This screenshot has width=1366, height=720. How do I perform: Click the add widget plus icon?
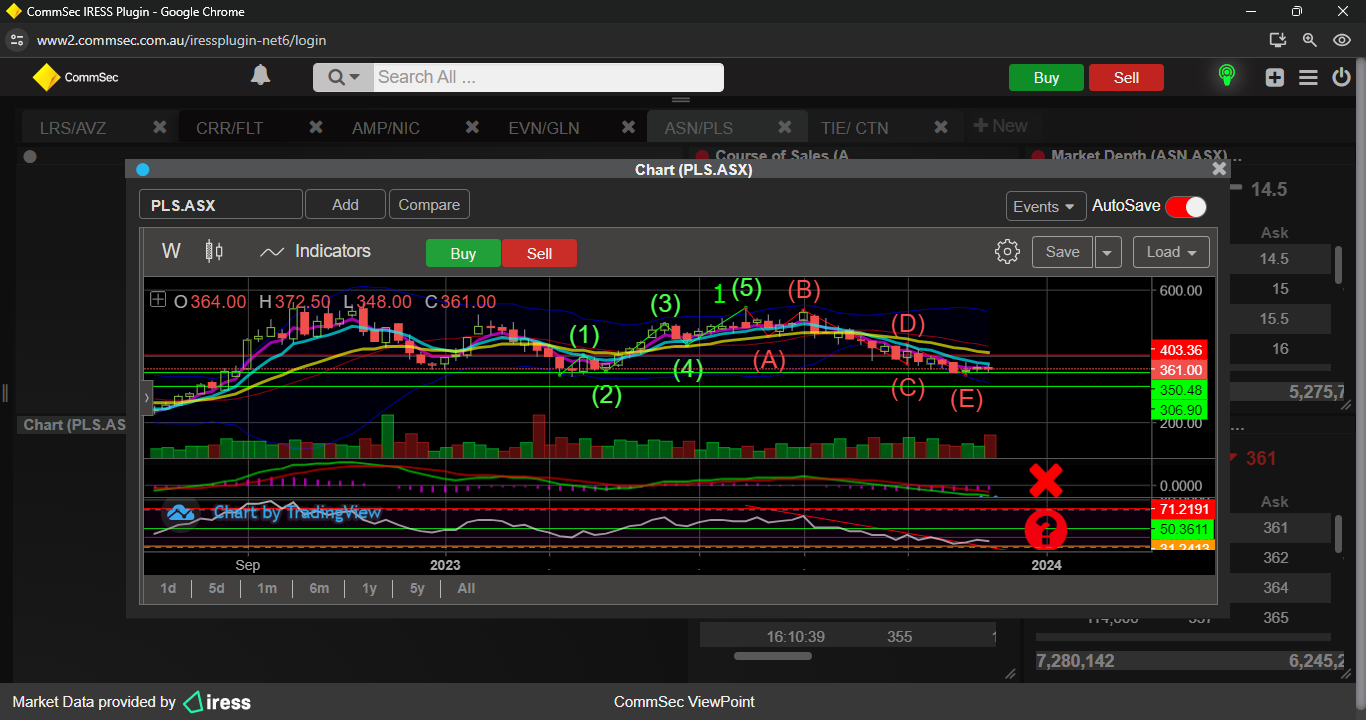(x=1274, y=78)
